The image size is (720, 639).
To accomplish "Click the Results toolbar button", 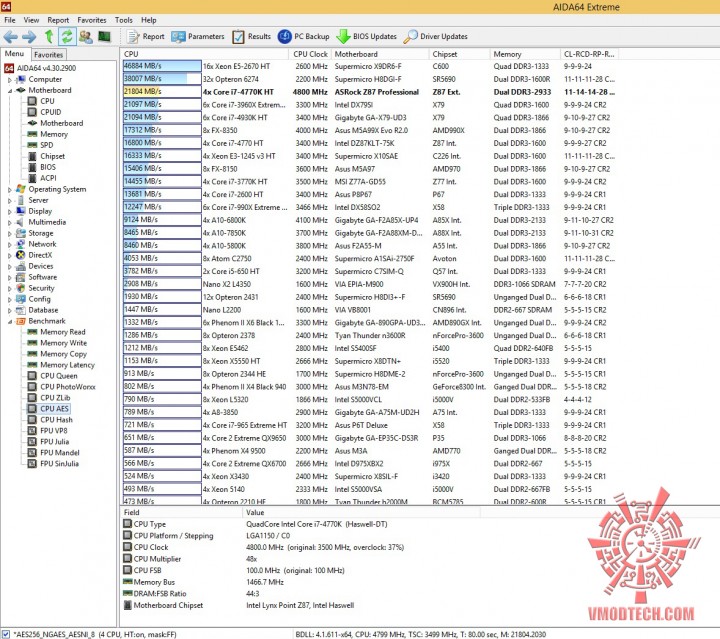I will click(251, 36).
